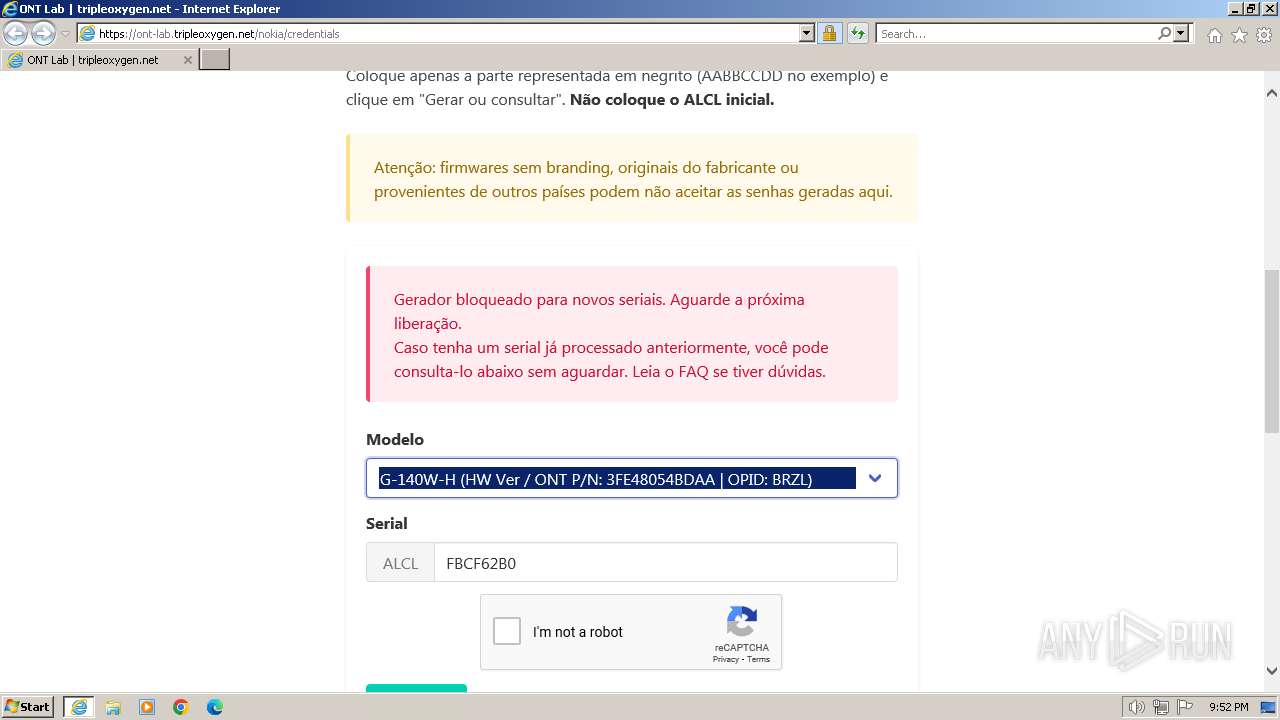Launch Microsoft Edge from the taskbar
Screen dimensions: 1280x720
click(x=215, y=707)
